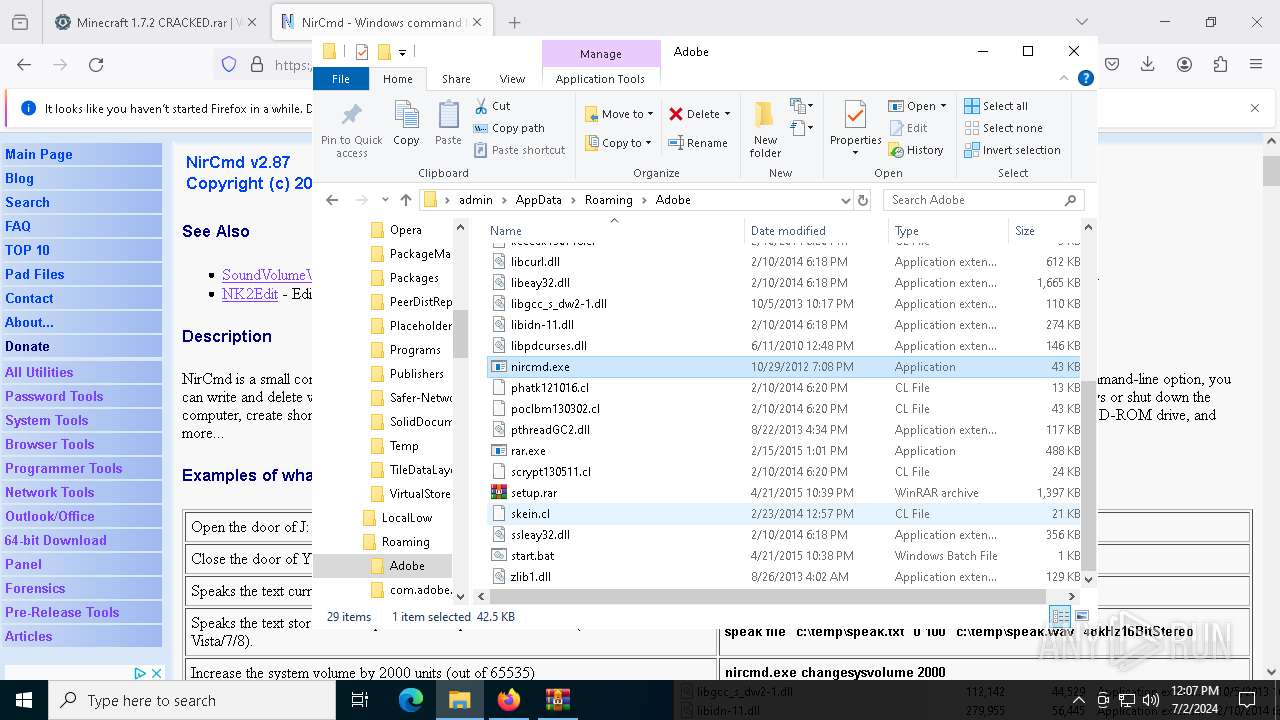Rename the selected nircmd.exe file
The image size is (1280, 720).
click(698, 143)
